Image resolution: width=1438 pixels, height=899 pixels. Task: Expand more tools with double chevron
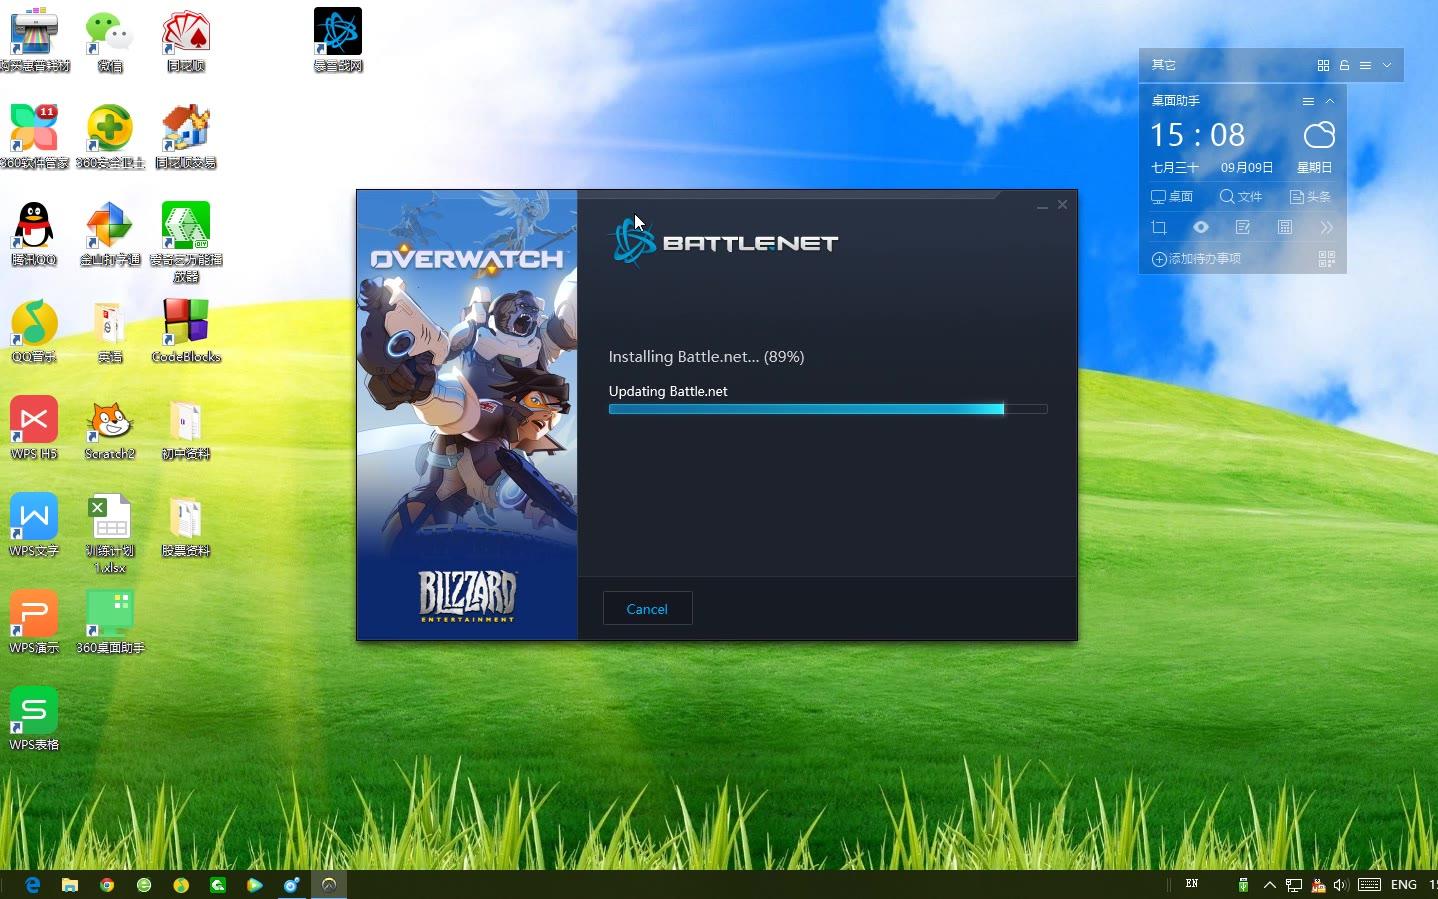tap(1327, 228)
